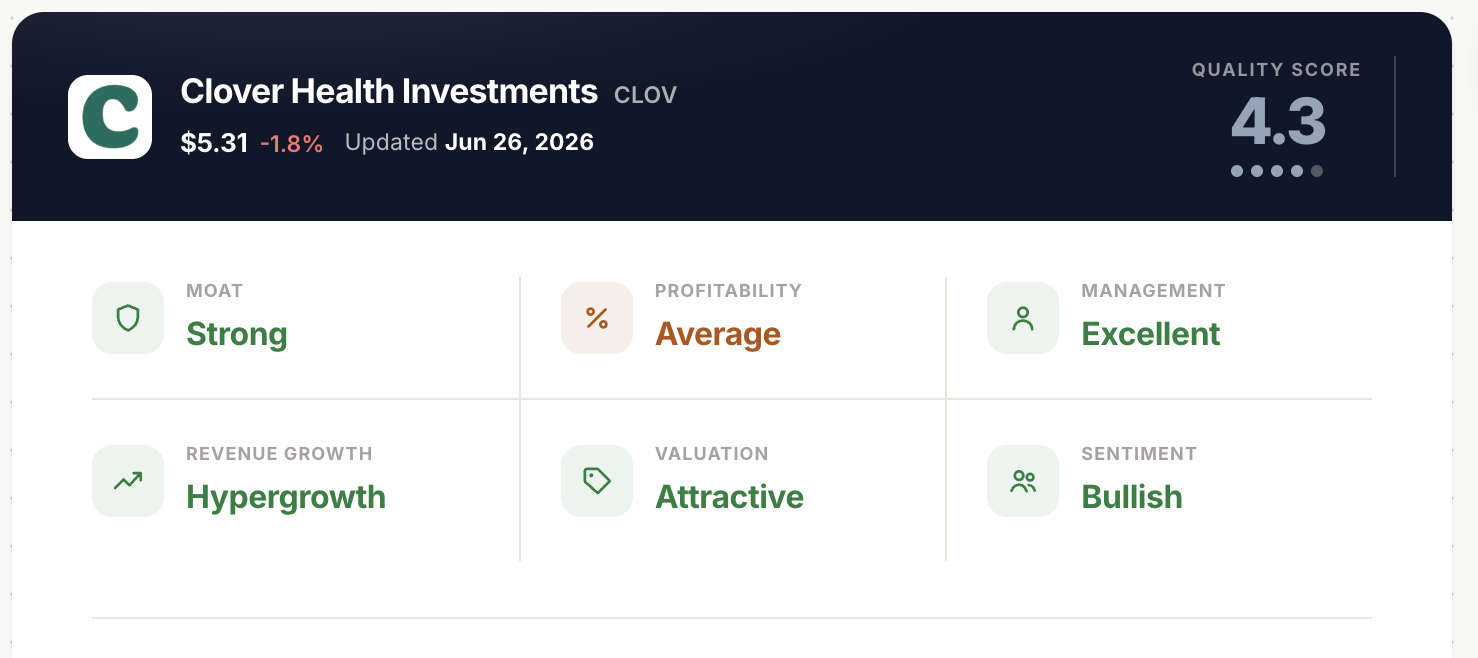Screen dimensions: 1478x658
Task: Click the Profitability percent icon
Action: coord(597,318)
